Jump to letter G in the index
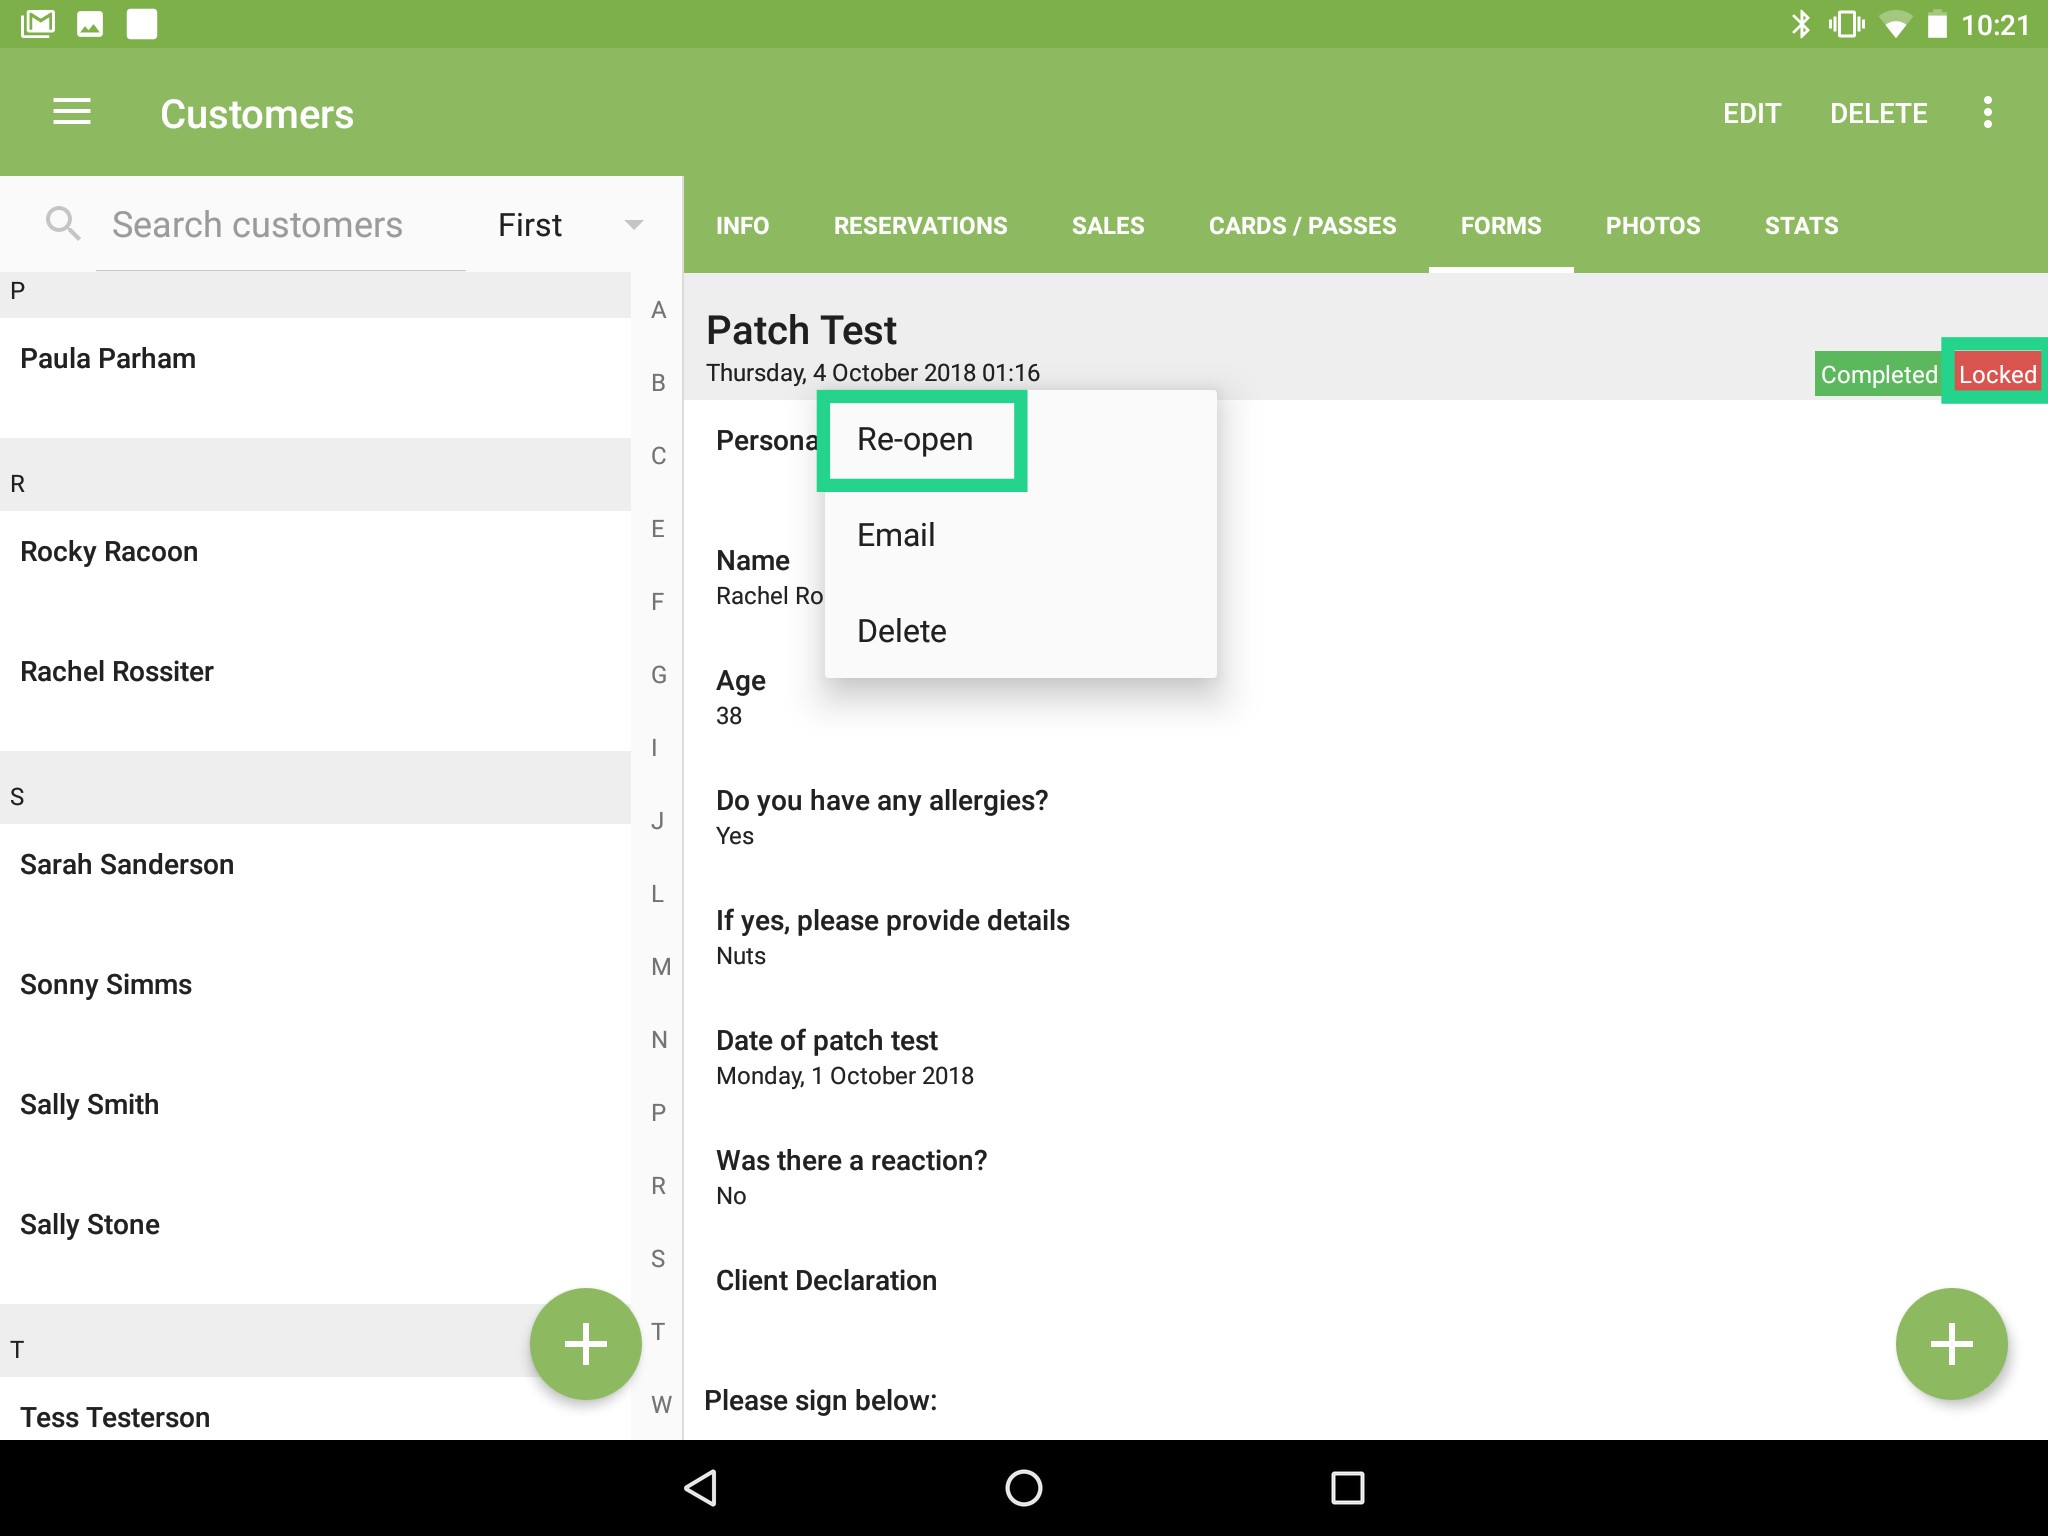The image size is (2048, 1536). pos(658,675)
